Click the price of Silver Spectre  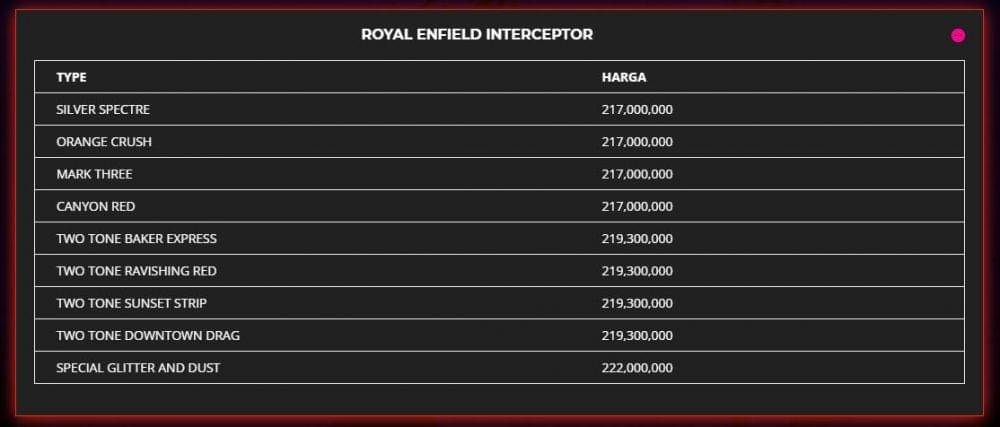pyautogui.click(x=637, y=109)
